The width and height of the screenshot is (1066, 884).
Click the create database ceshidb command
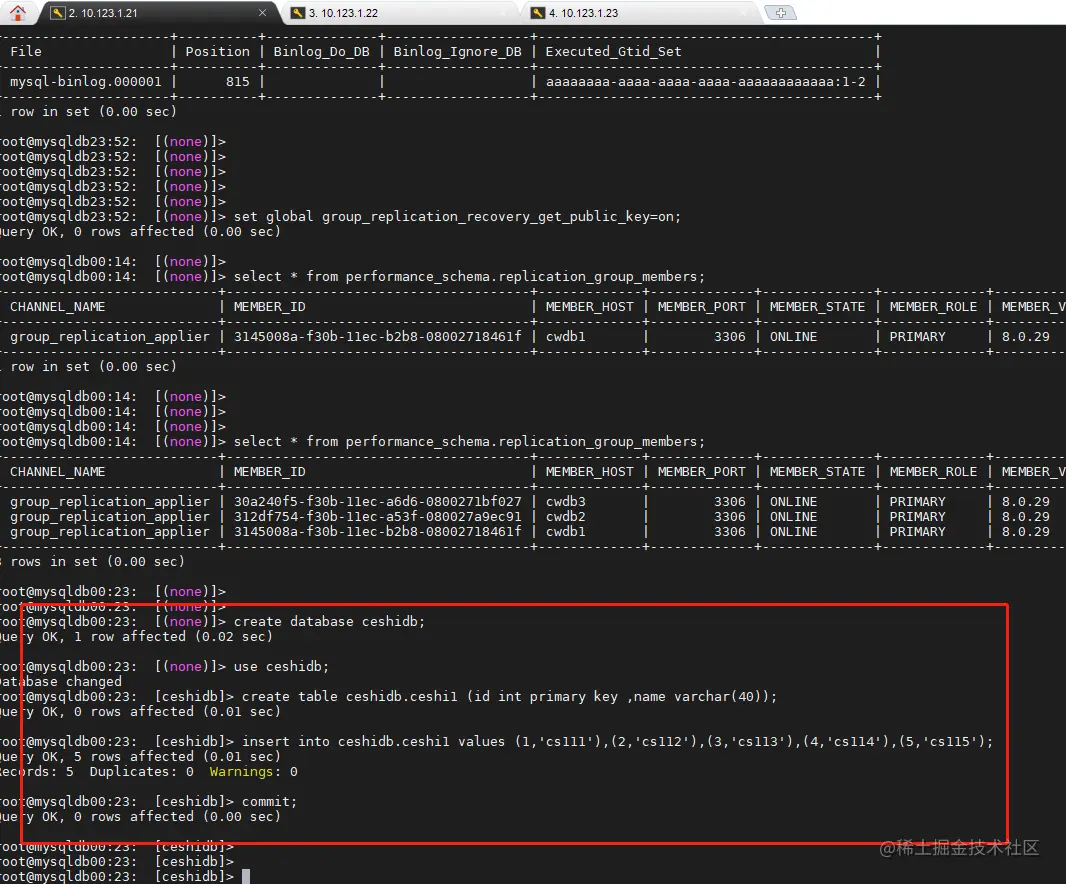click(329, 622)
